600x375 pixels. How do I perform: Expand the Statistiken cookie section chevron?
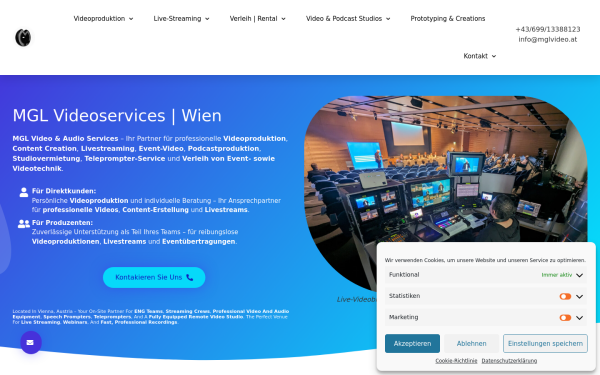point(579,297)
